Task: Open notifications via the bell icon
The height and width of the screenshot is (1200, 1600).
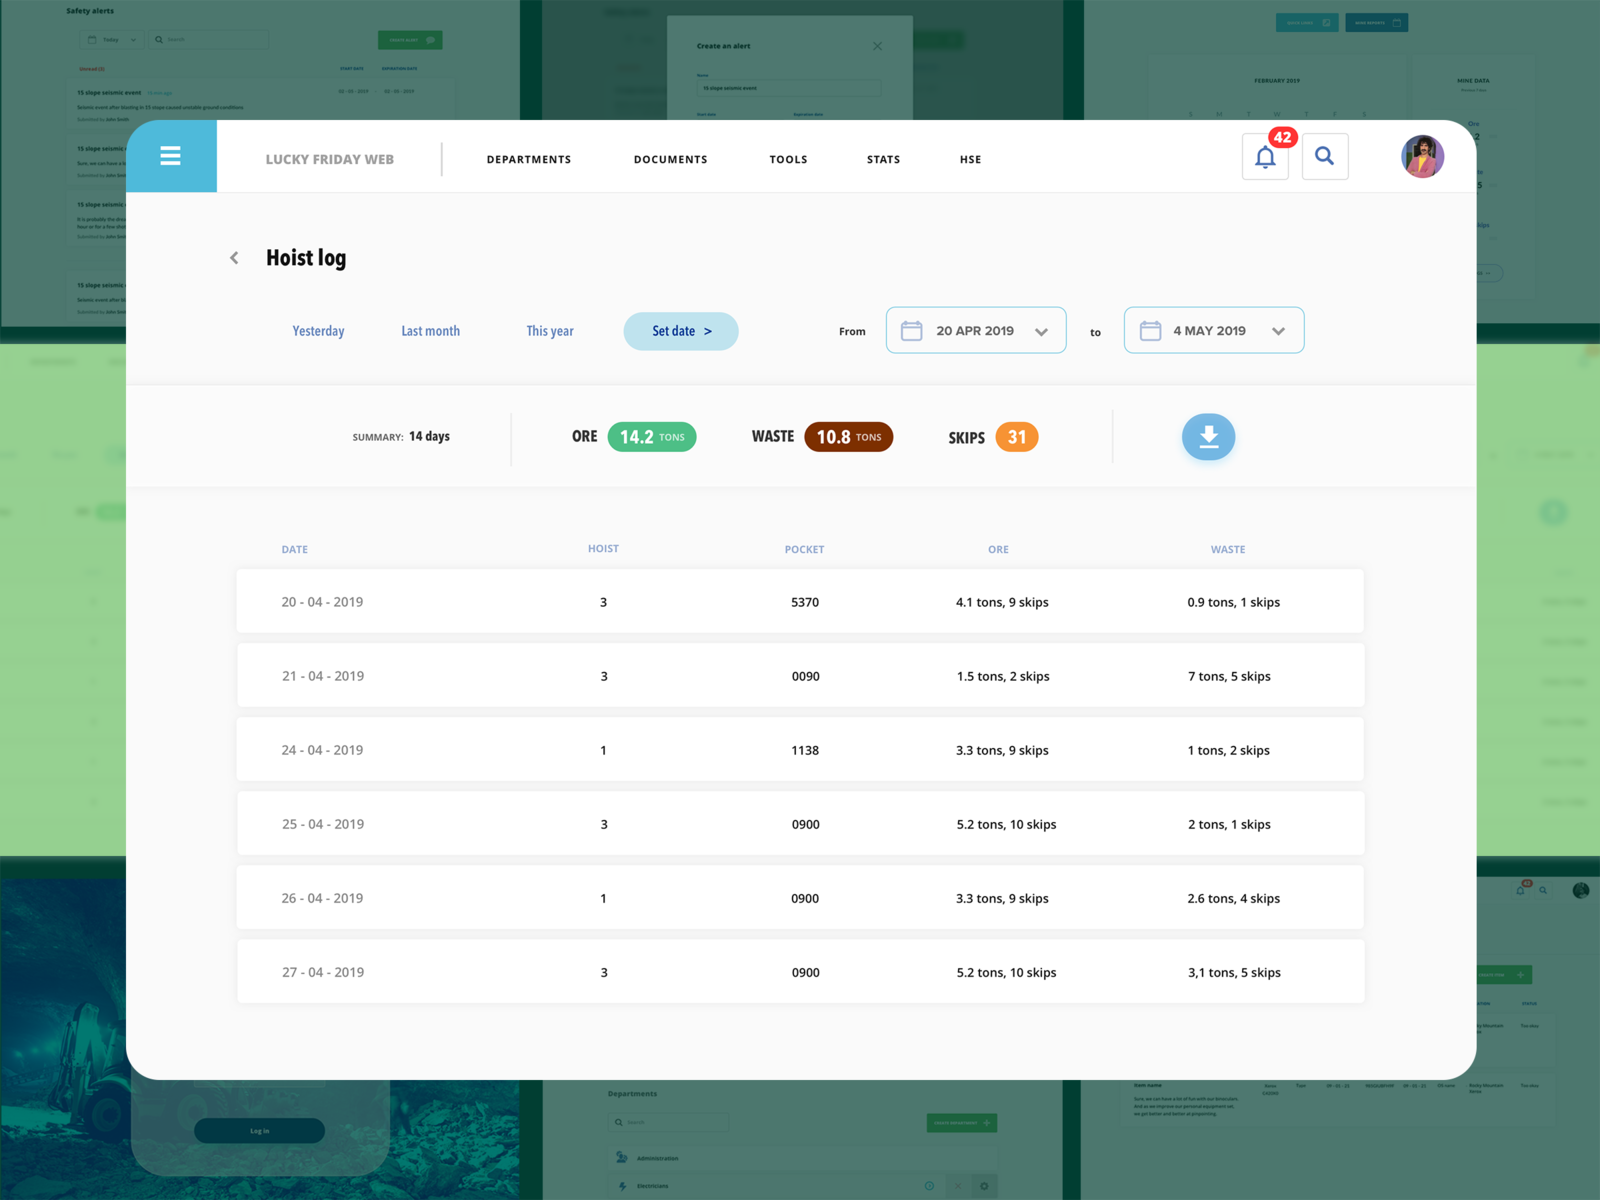Action: [1264, 157]
